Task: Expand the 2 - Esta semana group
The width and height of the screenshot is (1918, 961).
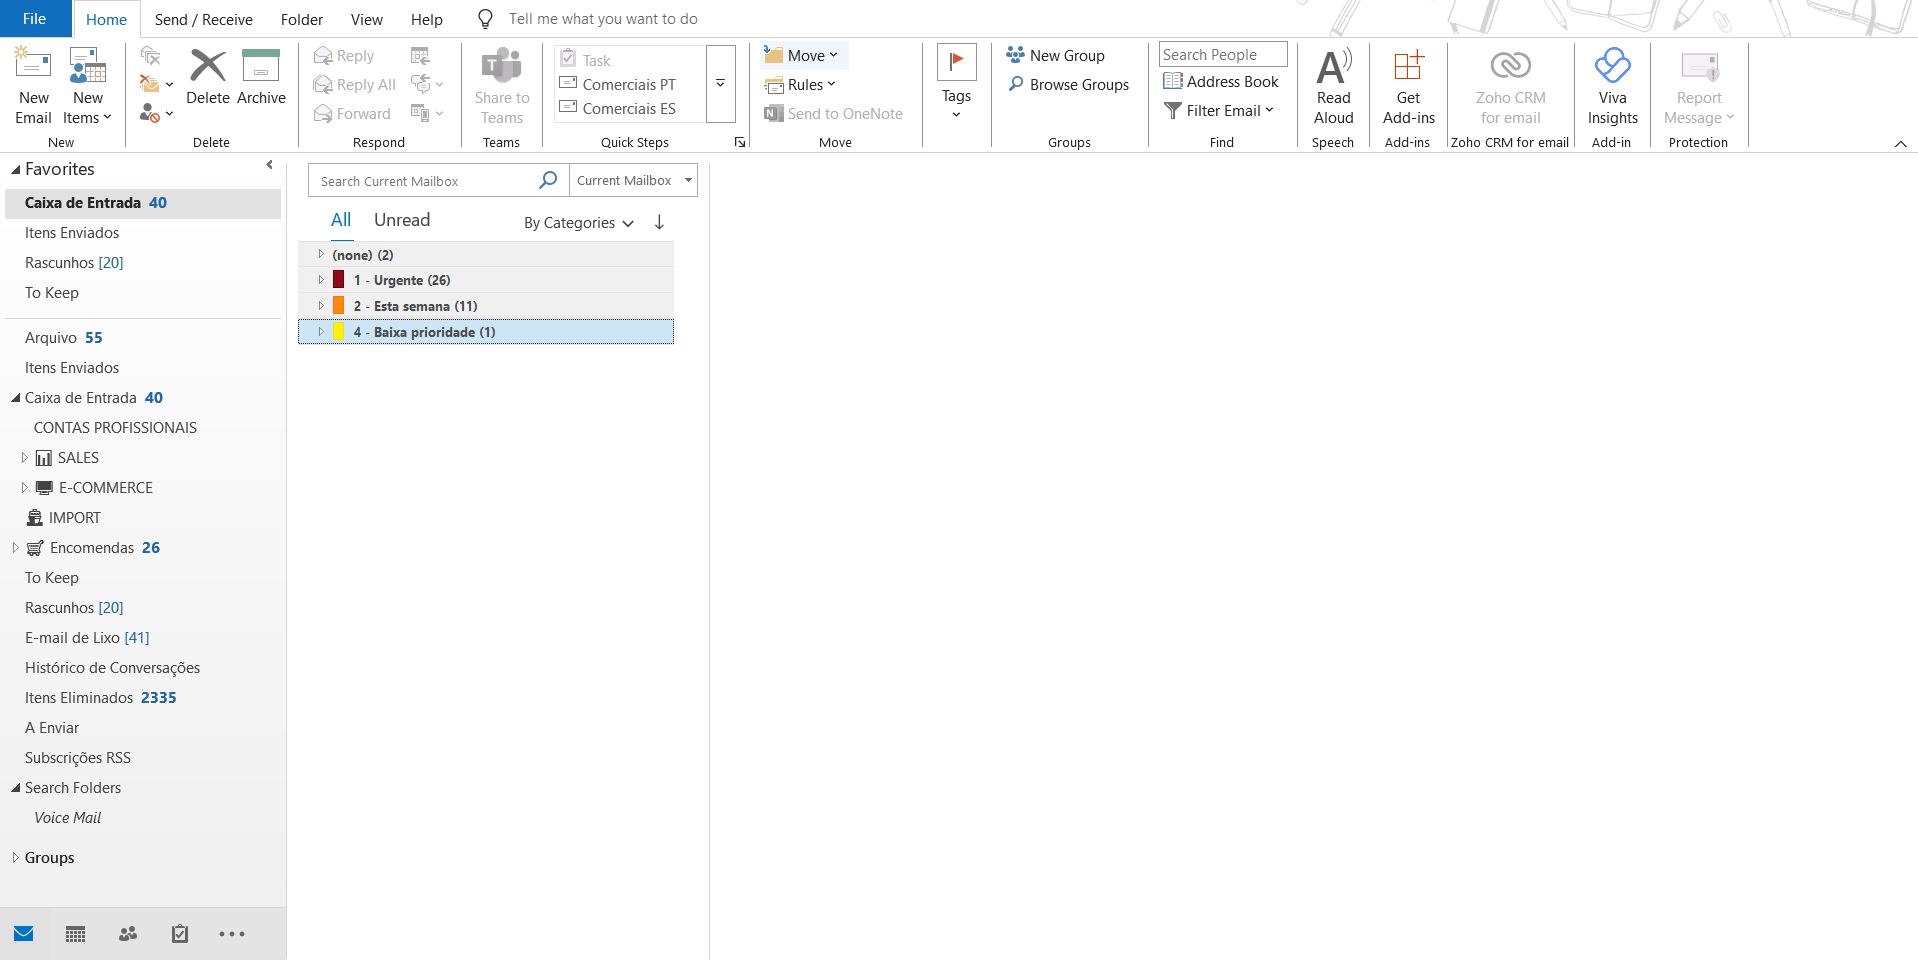Action: pos(321,306)
